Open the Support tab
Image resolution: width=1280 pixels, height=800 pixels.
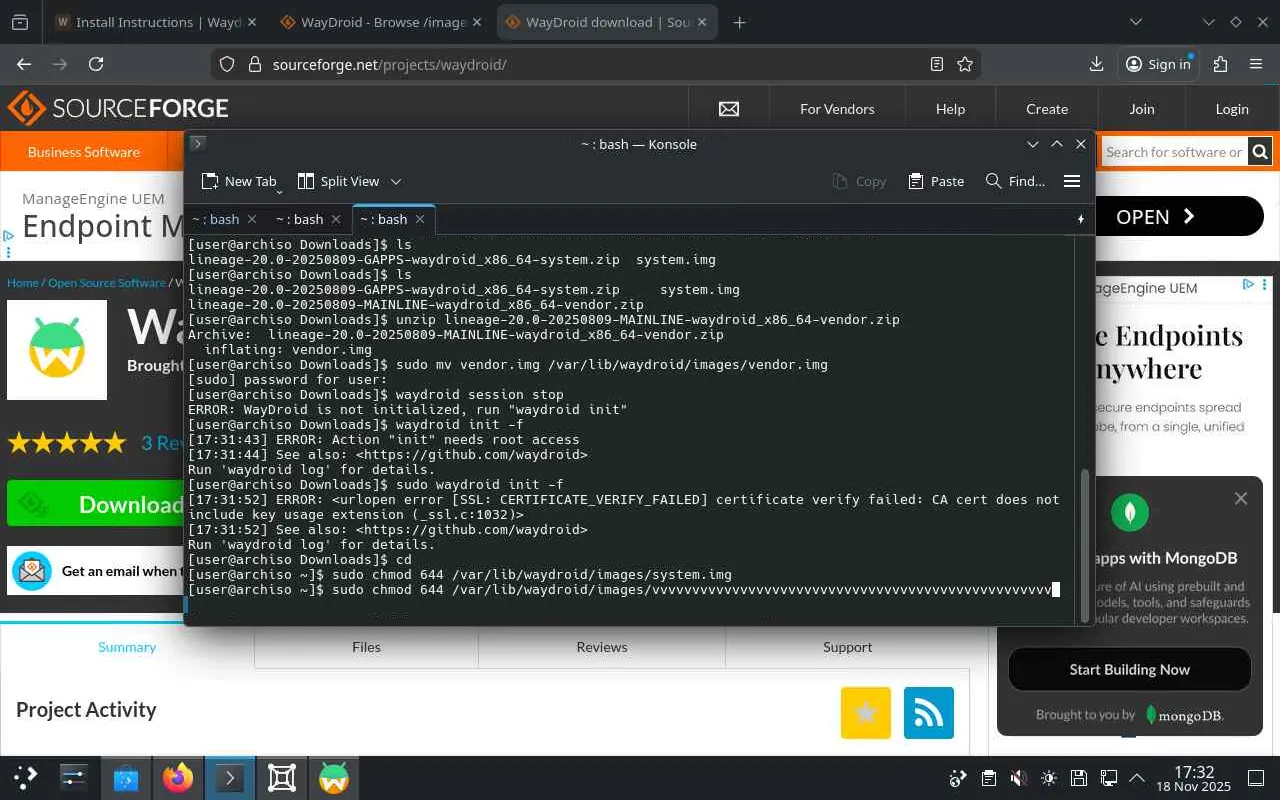(848, 647)
